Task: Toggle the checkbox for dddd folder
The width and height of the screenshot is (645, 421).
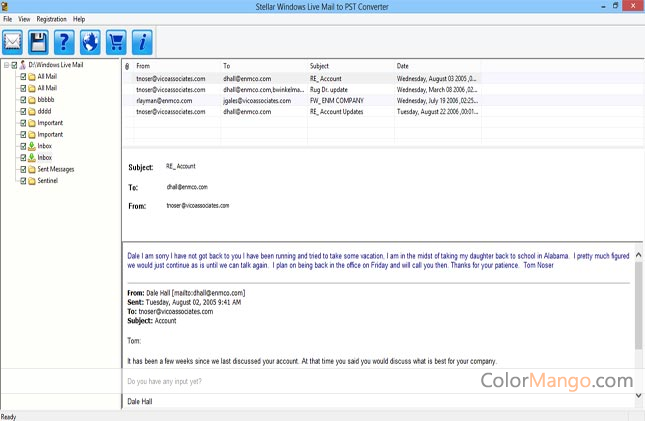Action: [23, 111]
